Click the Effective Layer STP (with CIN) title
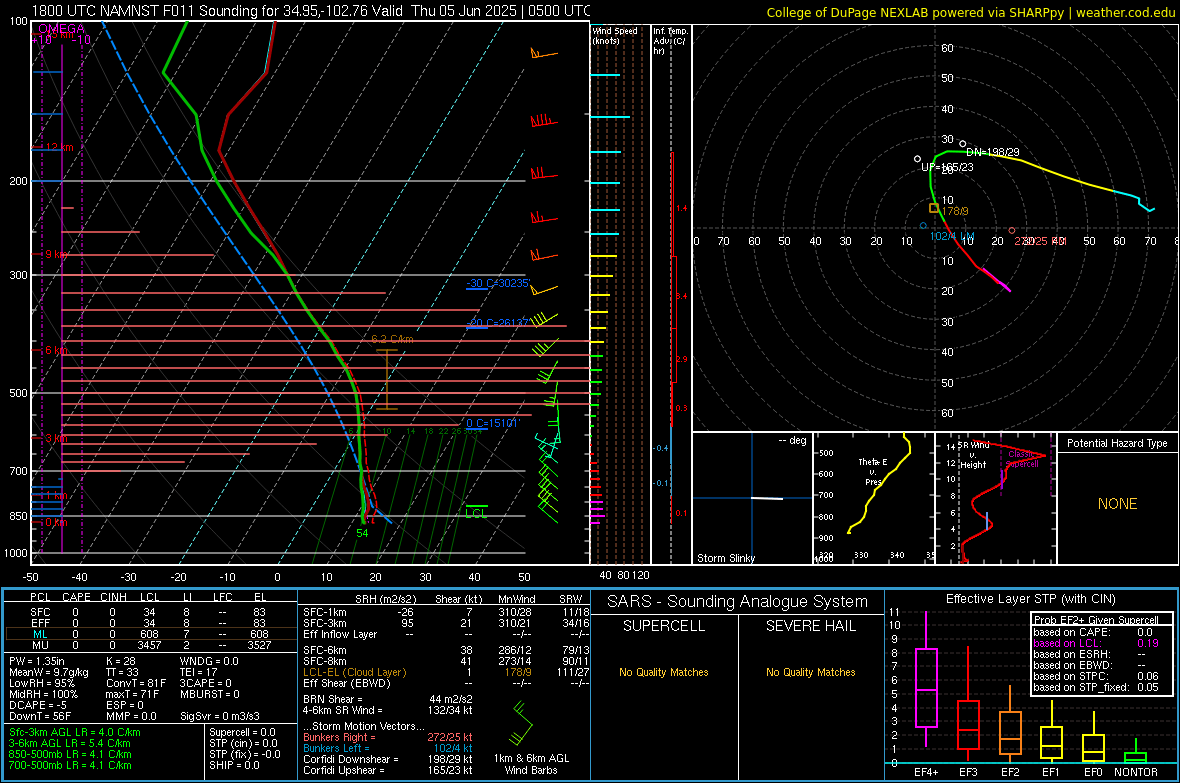1180x783 pixels. (1030, 599)
